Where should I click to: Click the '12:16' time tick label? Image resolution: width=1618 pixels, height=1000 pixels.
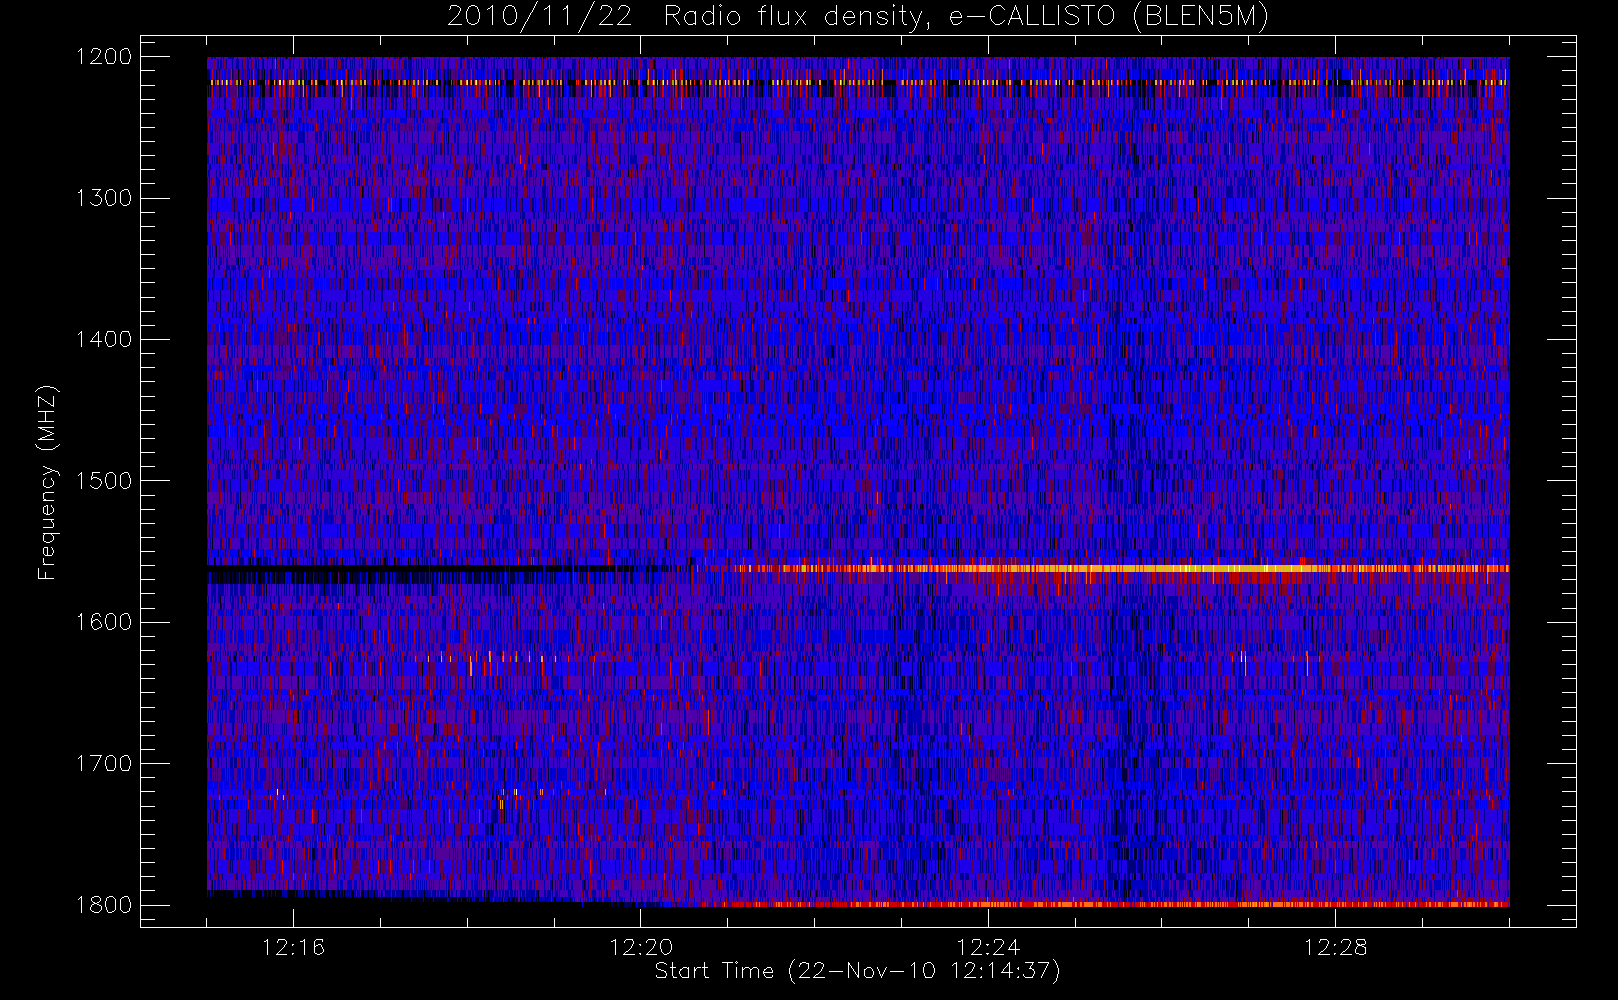tap(294, 947)
